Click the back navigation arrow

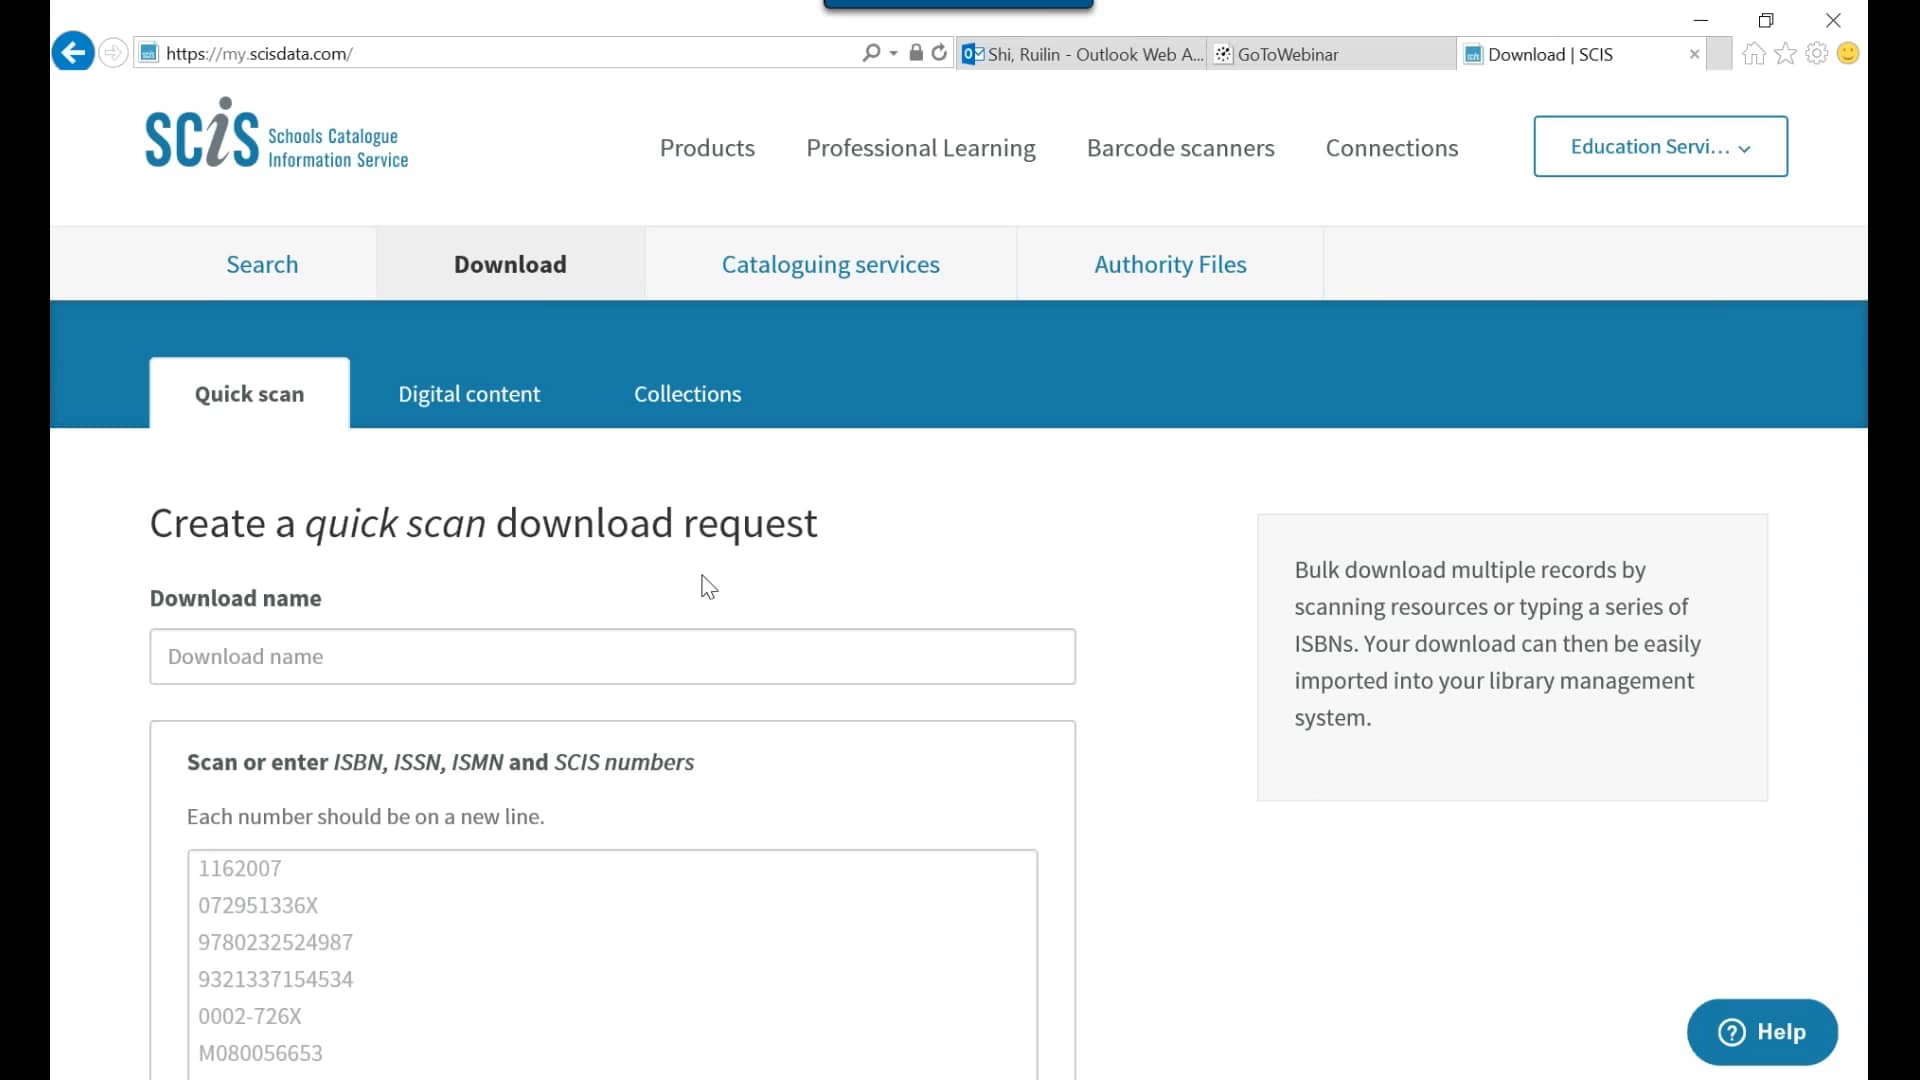[x=71, y=52]
